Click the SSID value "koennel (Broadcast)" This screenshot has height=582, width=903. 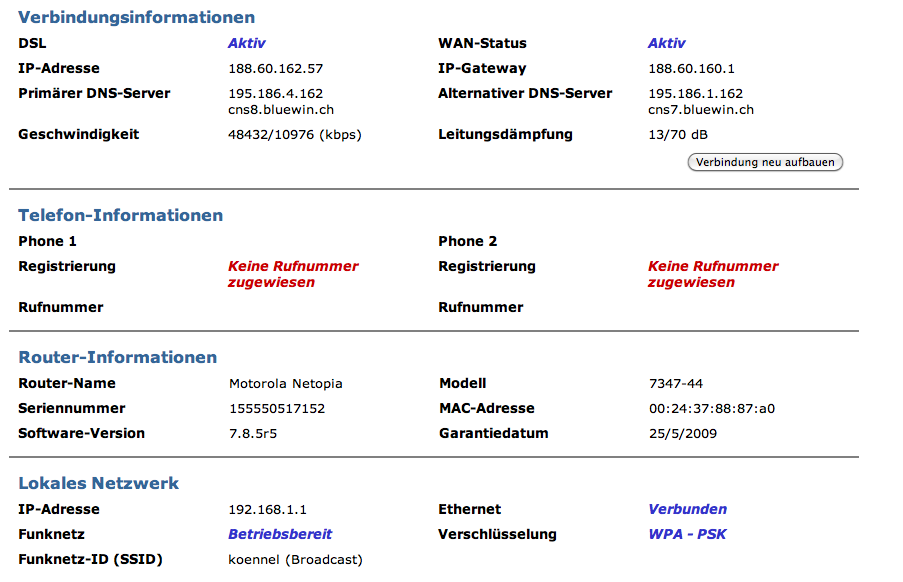295,559
